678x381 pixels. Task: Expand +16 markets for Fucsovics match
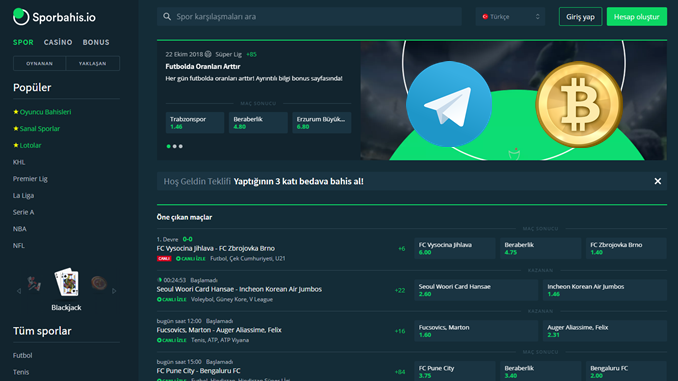pyautogui.click(x=400, y=331)
